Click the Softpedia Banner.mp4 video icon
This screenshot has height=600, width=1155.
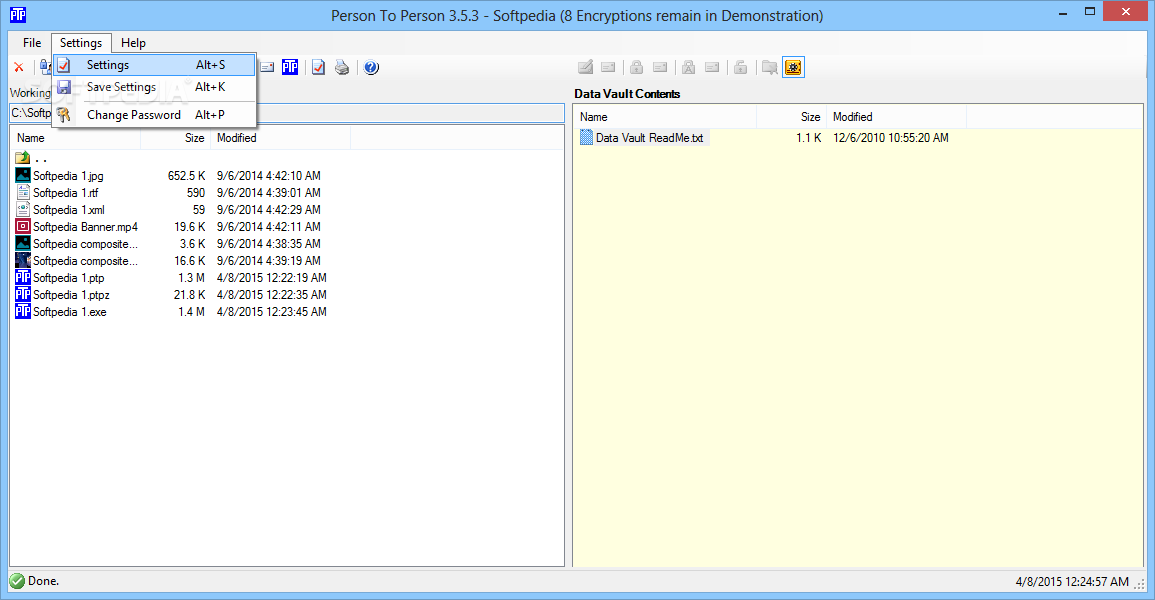click(x=23, y=226)
